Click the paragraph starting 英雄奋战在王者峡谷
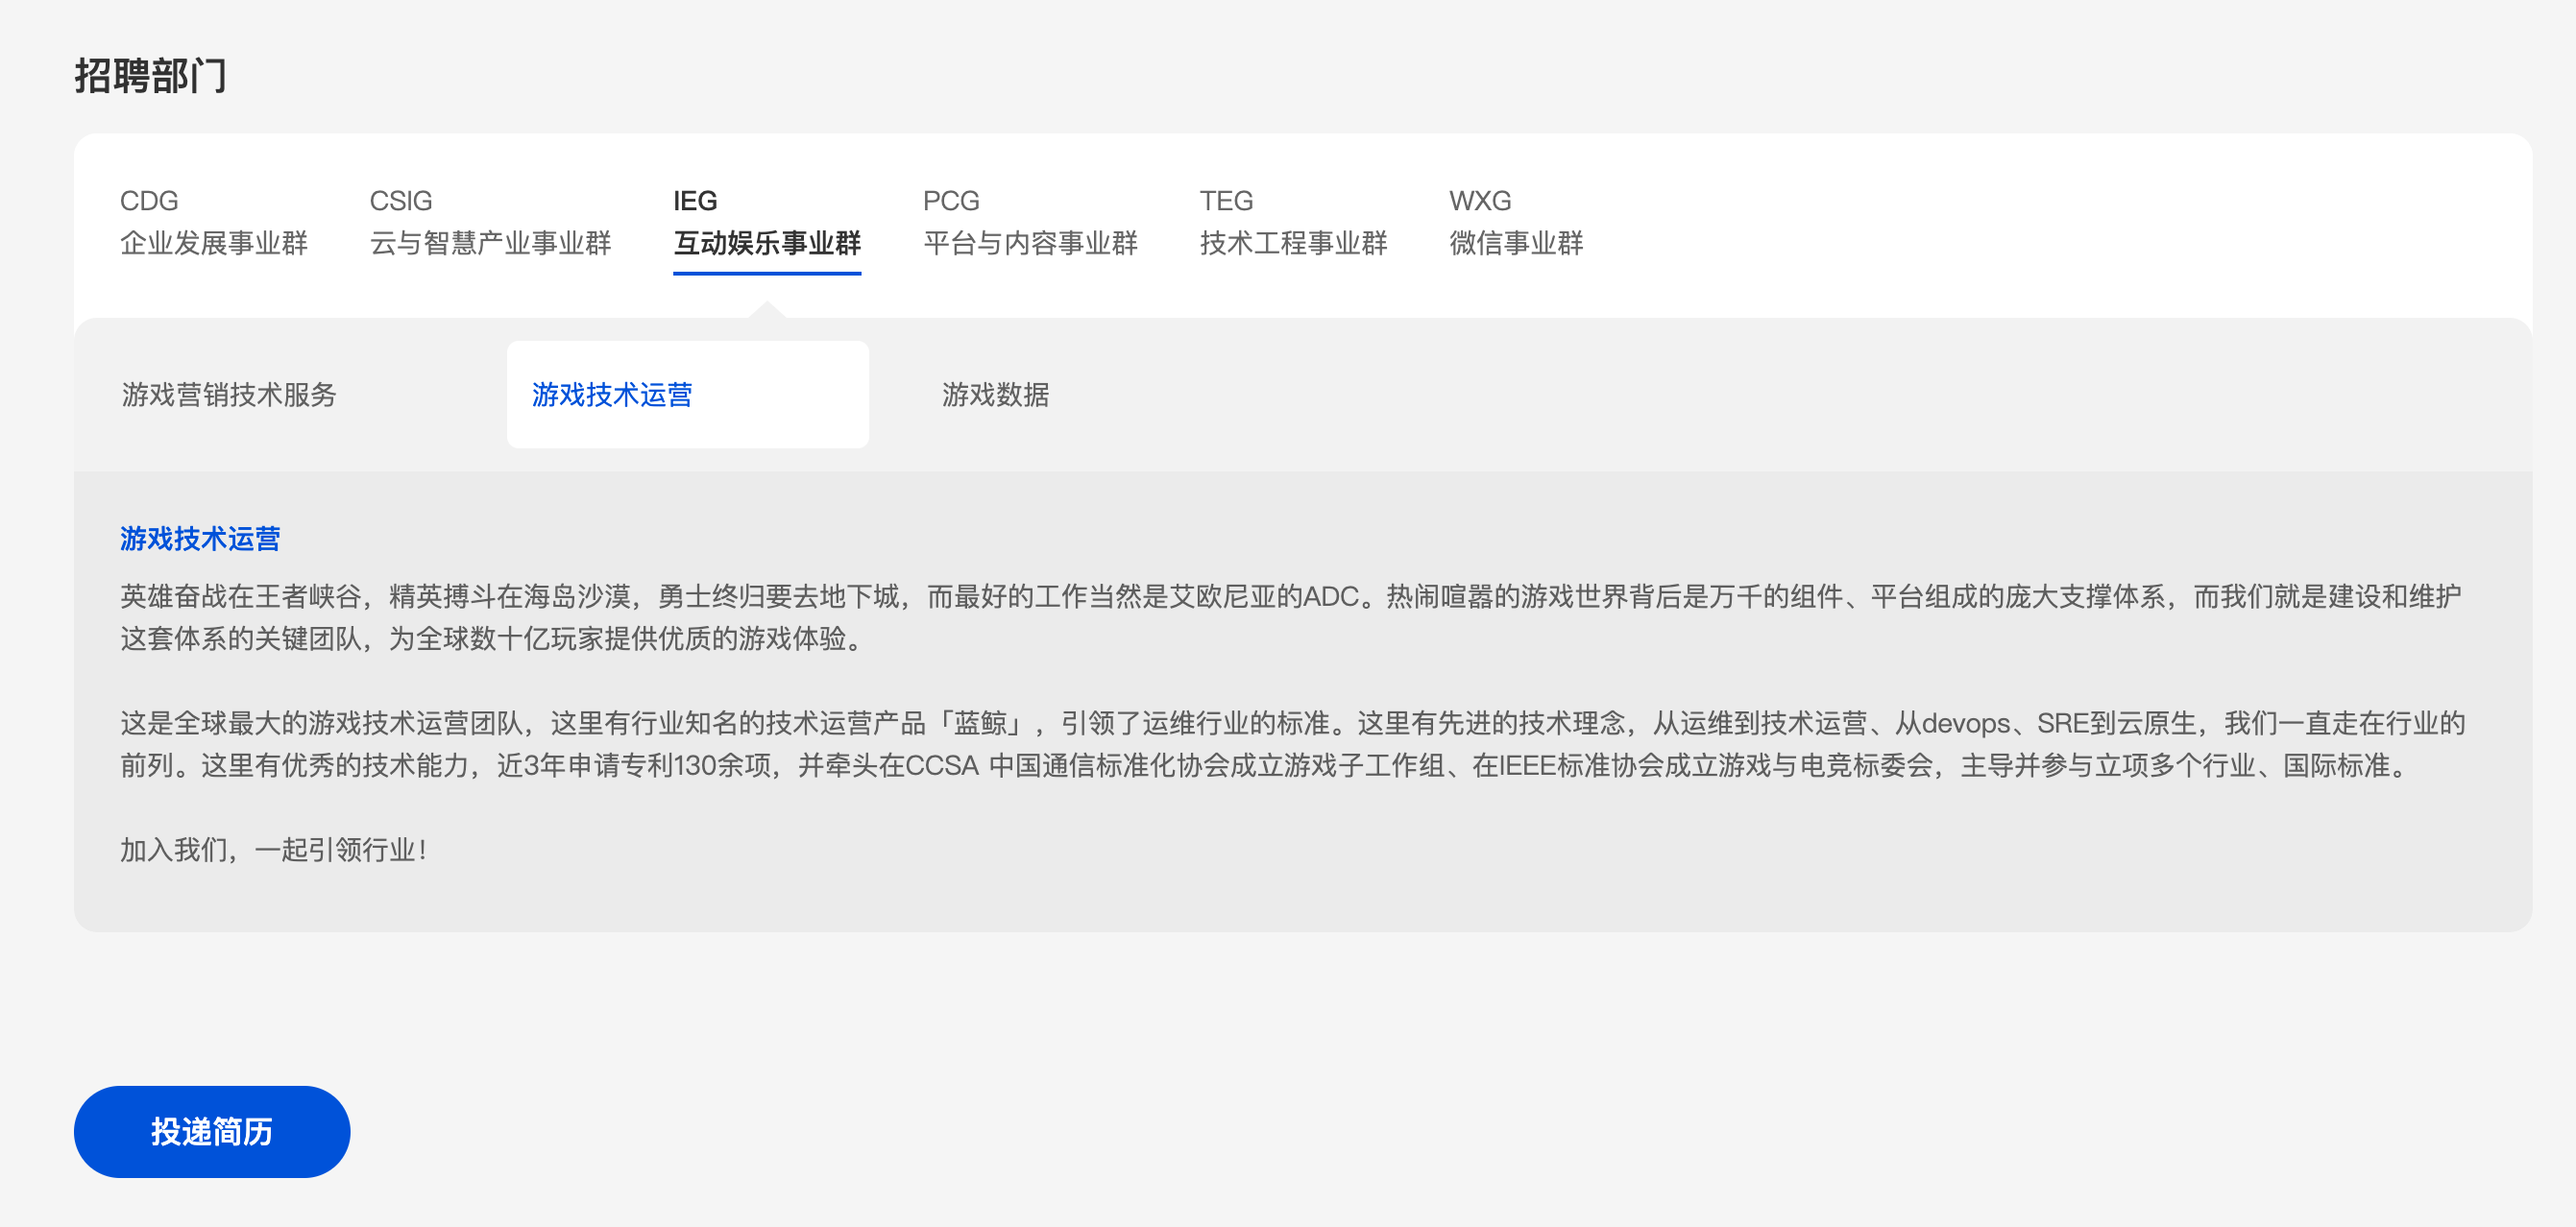The width and height of the screenshot is (2576, 1227). 1290,618
